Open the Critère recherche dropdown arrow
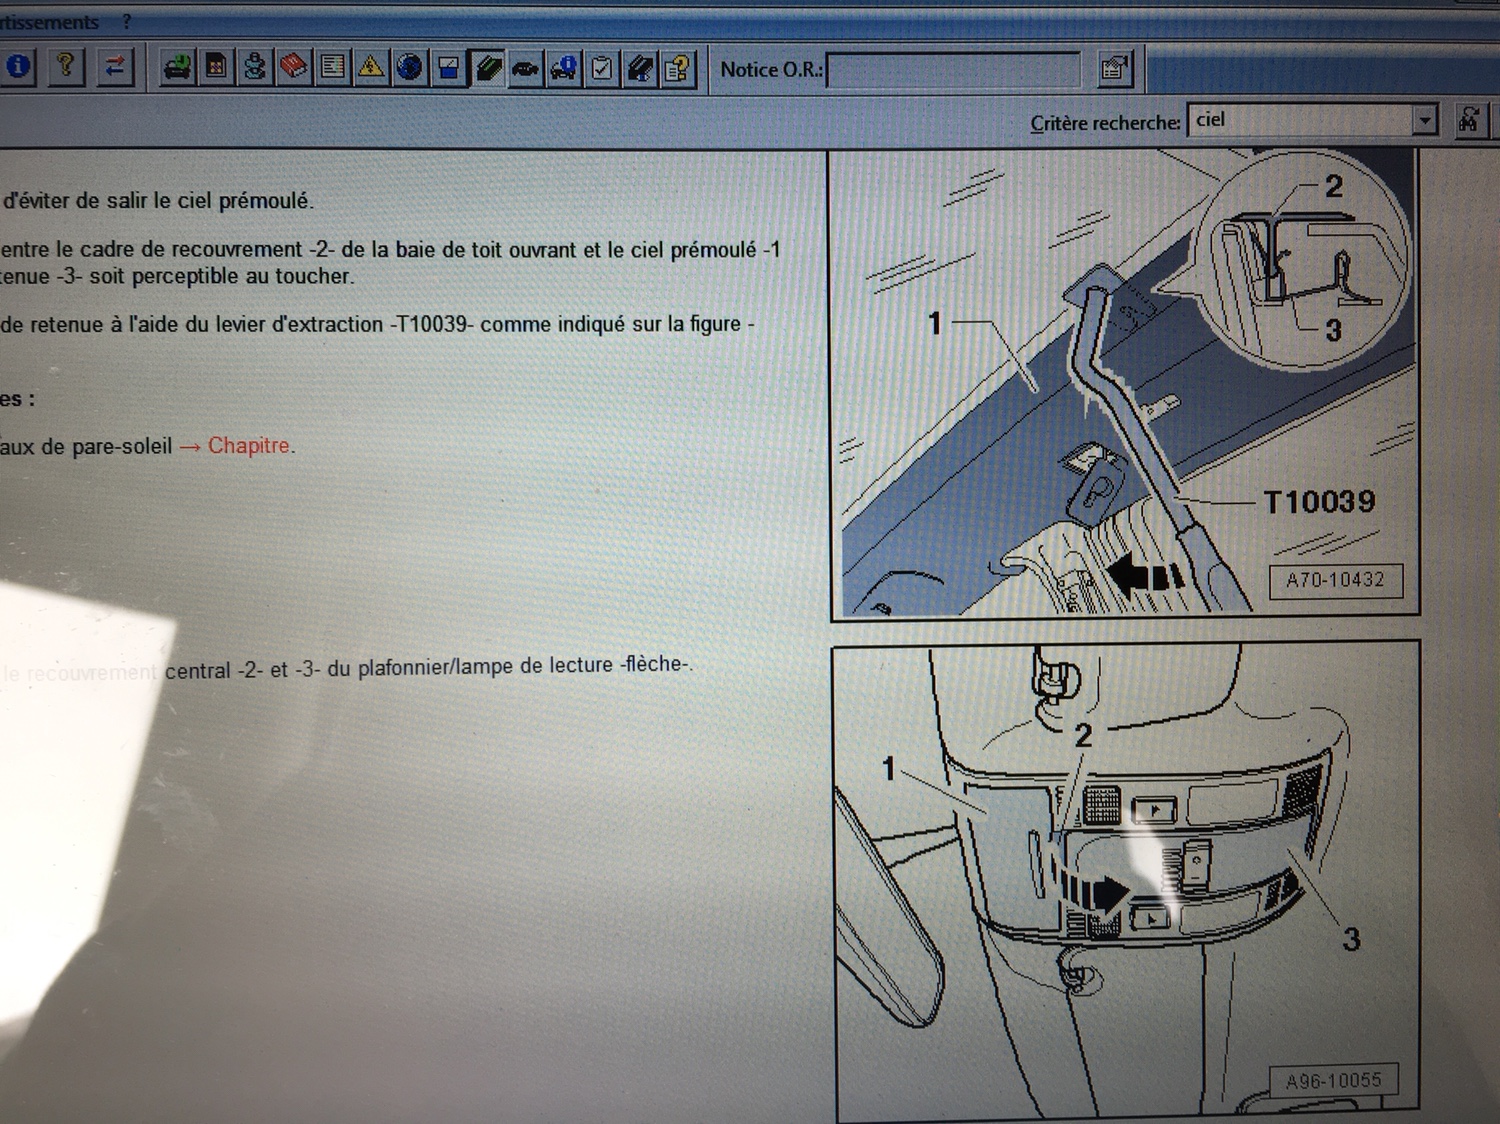 [x=1424, y=121]
